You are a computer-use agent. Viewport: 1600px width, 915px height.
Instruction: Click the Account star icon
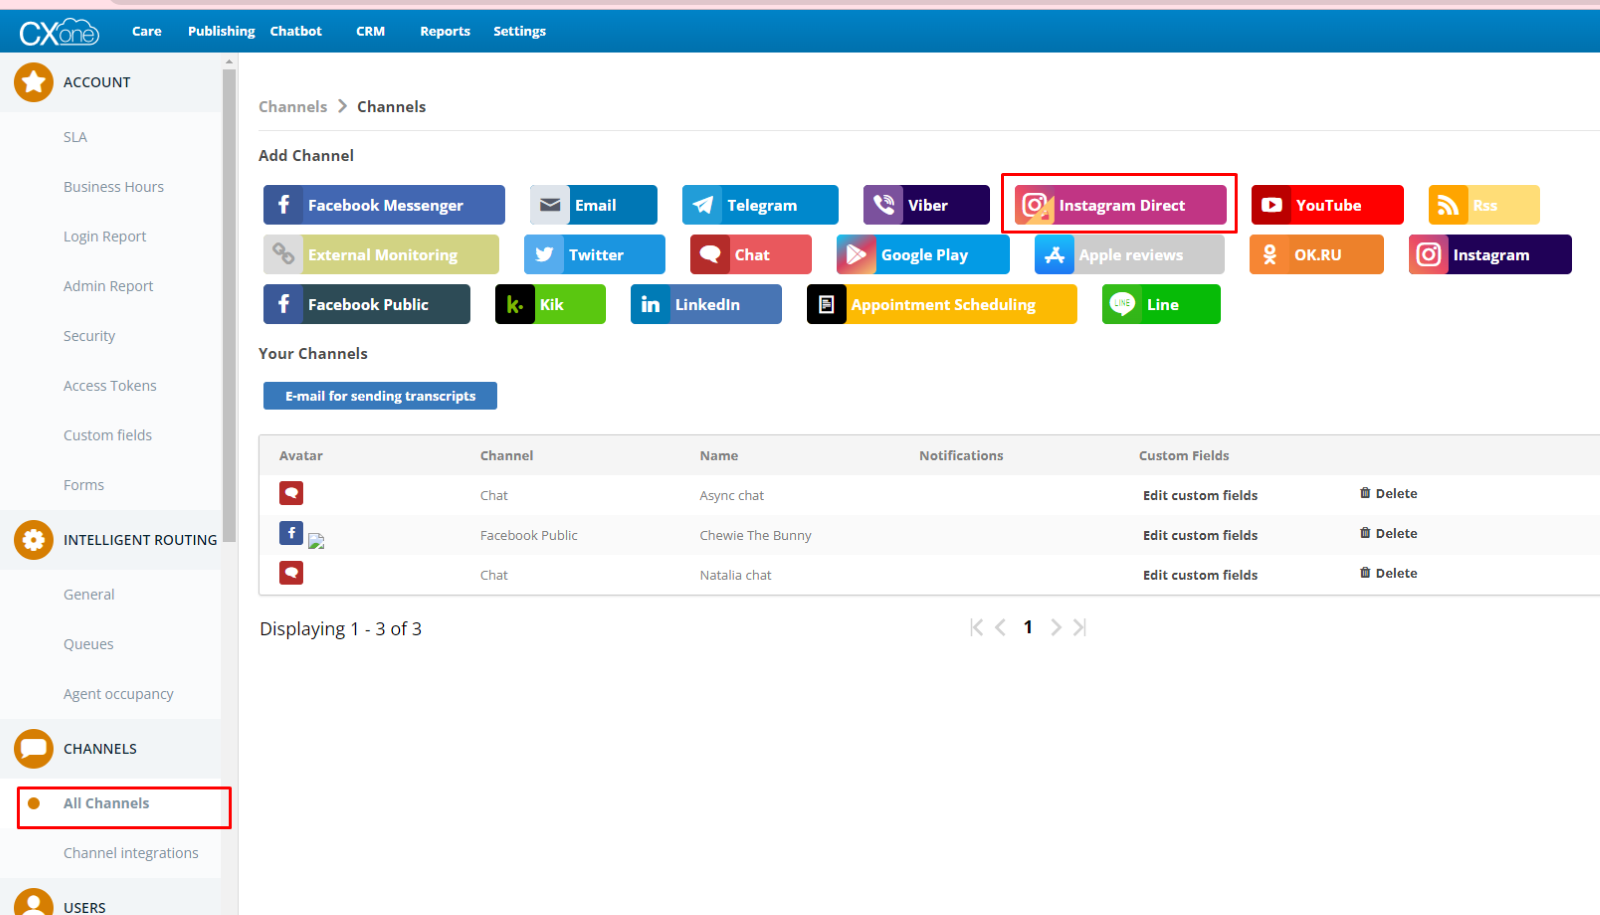[x=33, y=82]
